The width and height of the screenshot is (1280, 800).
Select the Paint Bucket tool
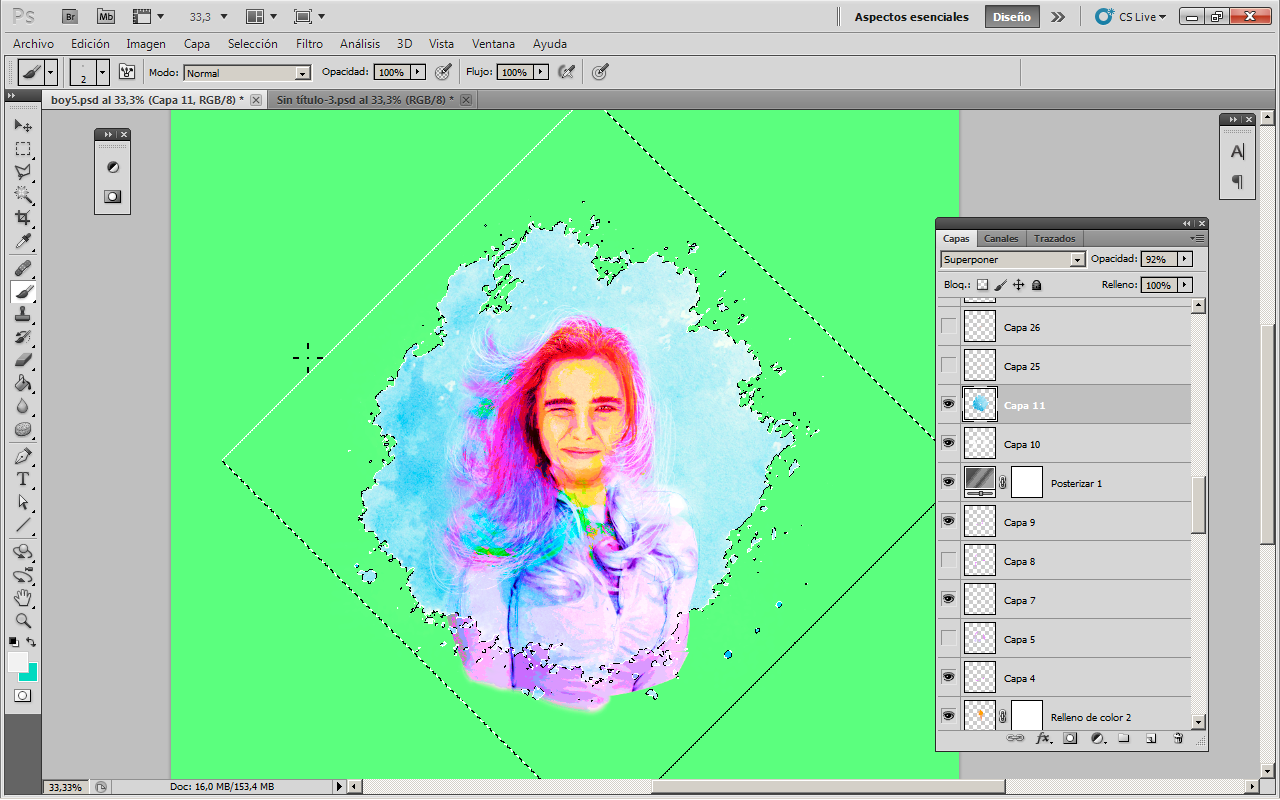tap(22, 383)
